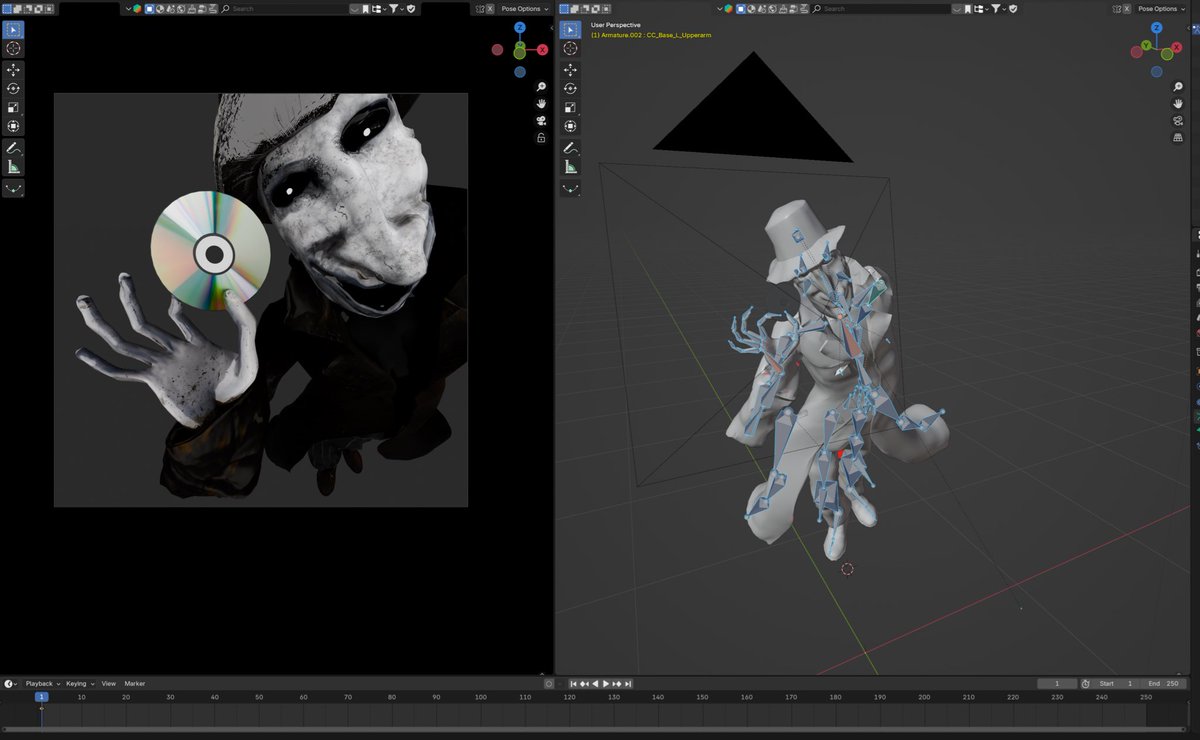Open Pose Options dropdown in User Perspective viewport
The image size is (1200, 740).
pyautogui.click(x=1160, y=8)
